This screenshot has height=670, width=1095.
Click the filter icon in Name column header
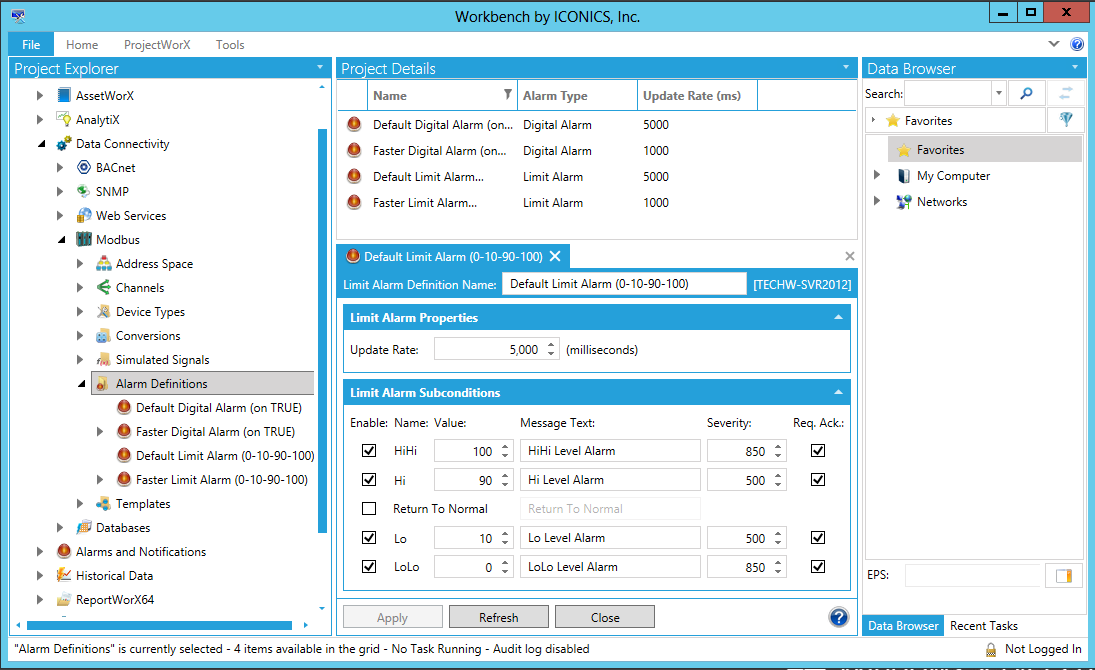coord(507,95)
